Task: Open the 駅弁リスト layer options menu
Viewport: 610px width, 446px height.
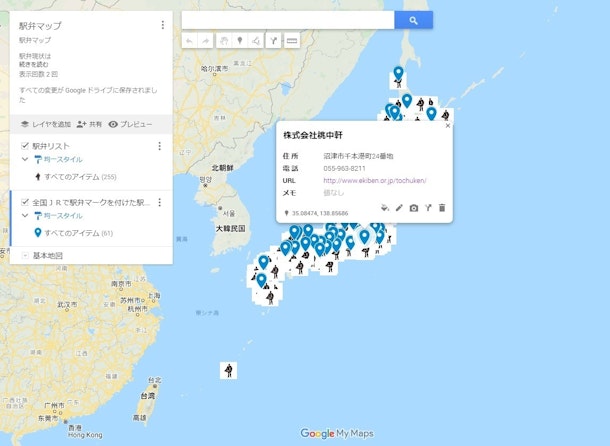Action: click(x=159, y=146)
